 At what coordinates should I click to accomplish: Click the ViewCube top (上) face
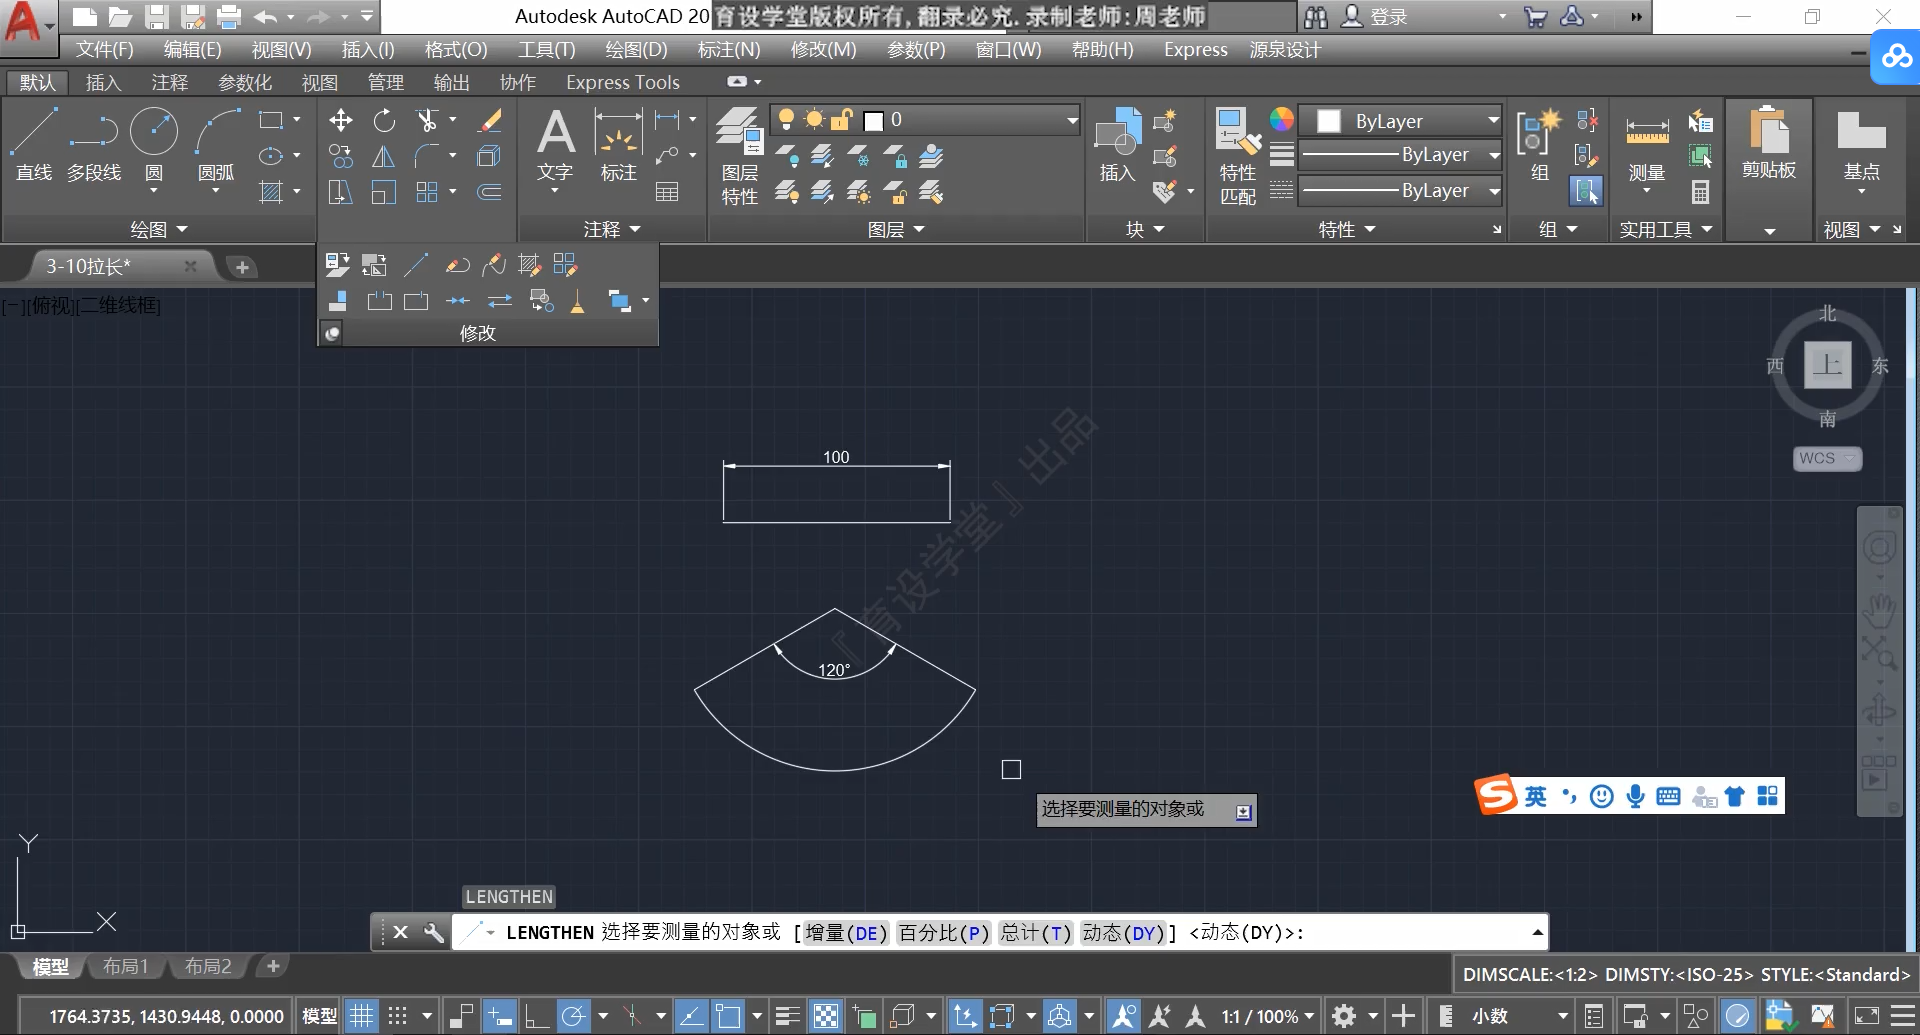click(1827, 365)
